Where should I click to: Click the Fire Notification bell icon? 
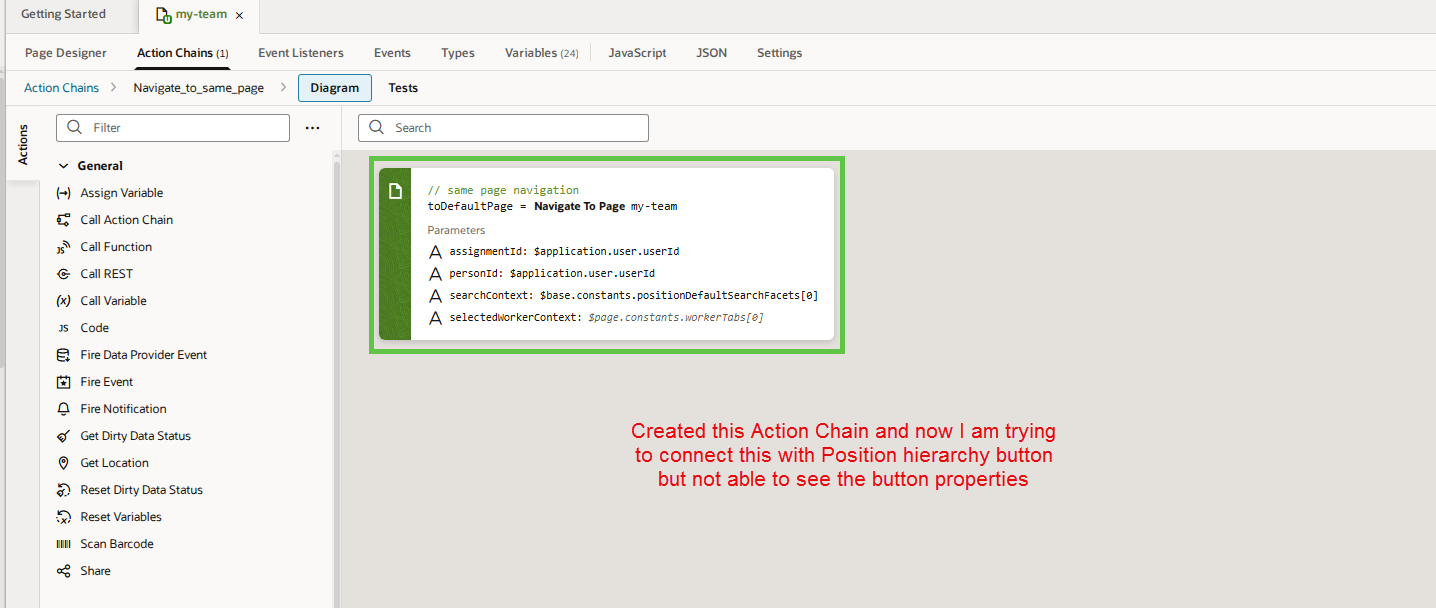click(64, 409)
